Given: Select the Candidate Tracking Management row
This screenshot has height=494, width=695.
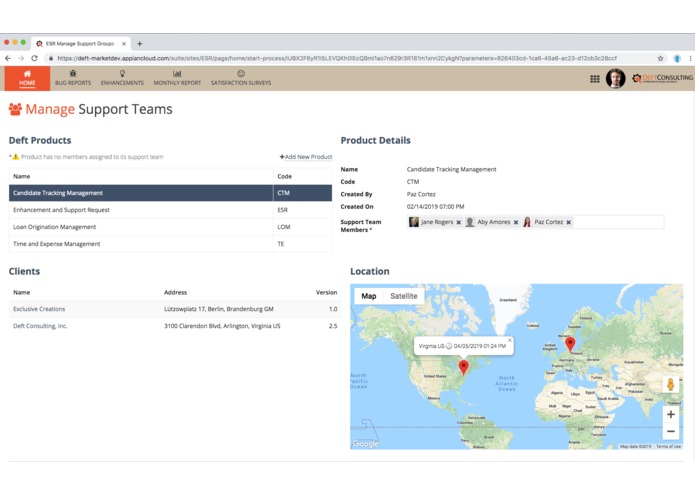Looking at the screenshot, I should point(170,193).
